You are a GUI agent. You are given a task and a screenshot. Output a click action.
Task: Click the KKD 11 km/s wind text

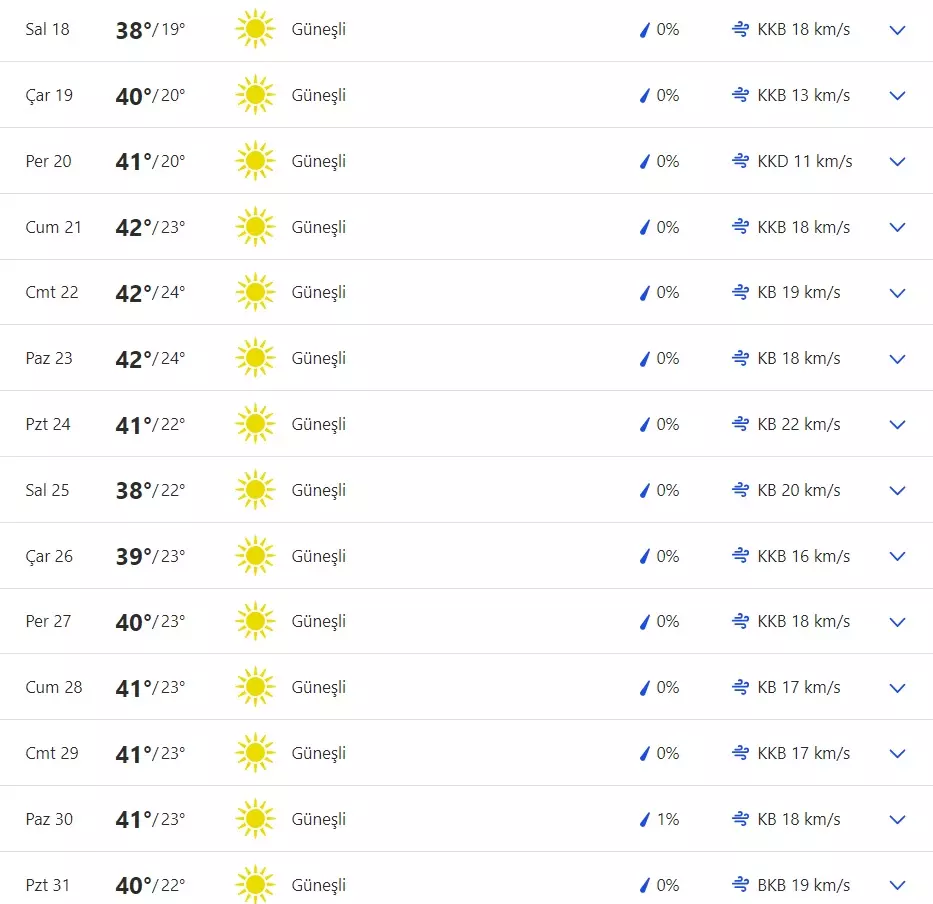[x=805, y=161]
